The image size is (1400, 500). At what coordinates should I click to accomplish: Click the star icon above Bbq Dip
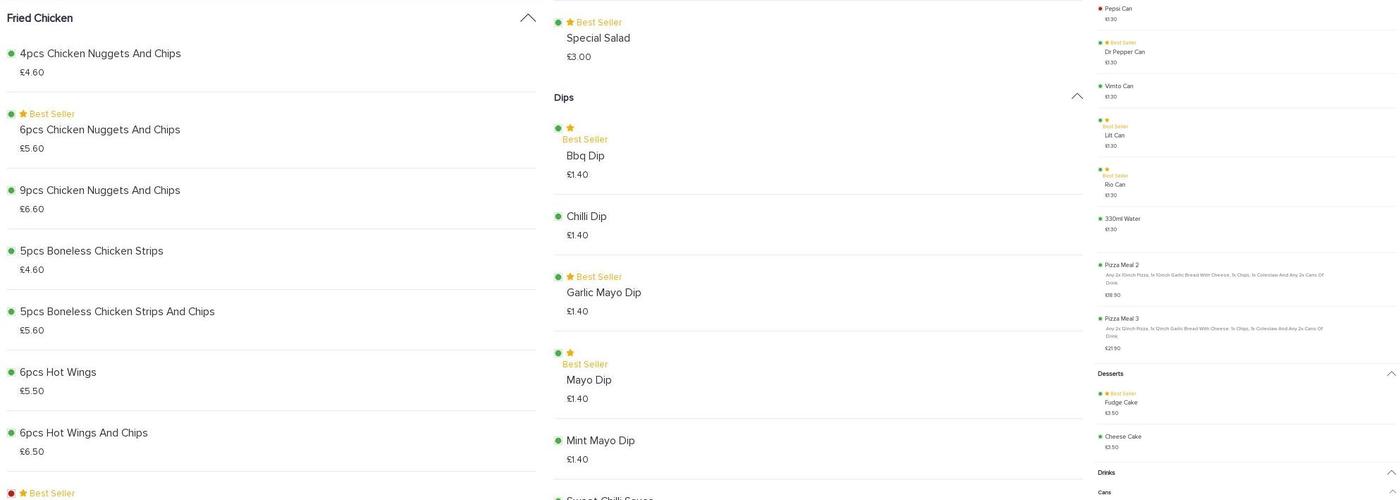point(570,128)
